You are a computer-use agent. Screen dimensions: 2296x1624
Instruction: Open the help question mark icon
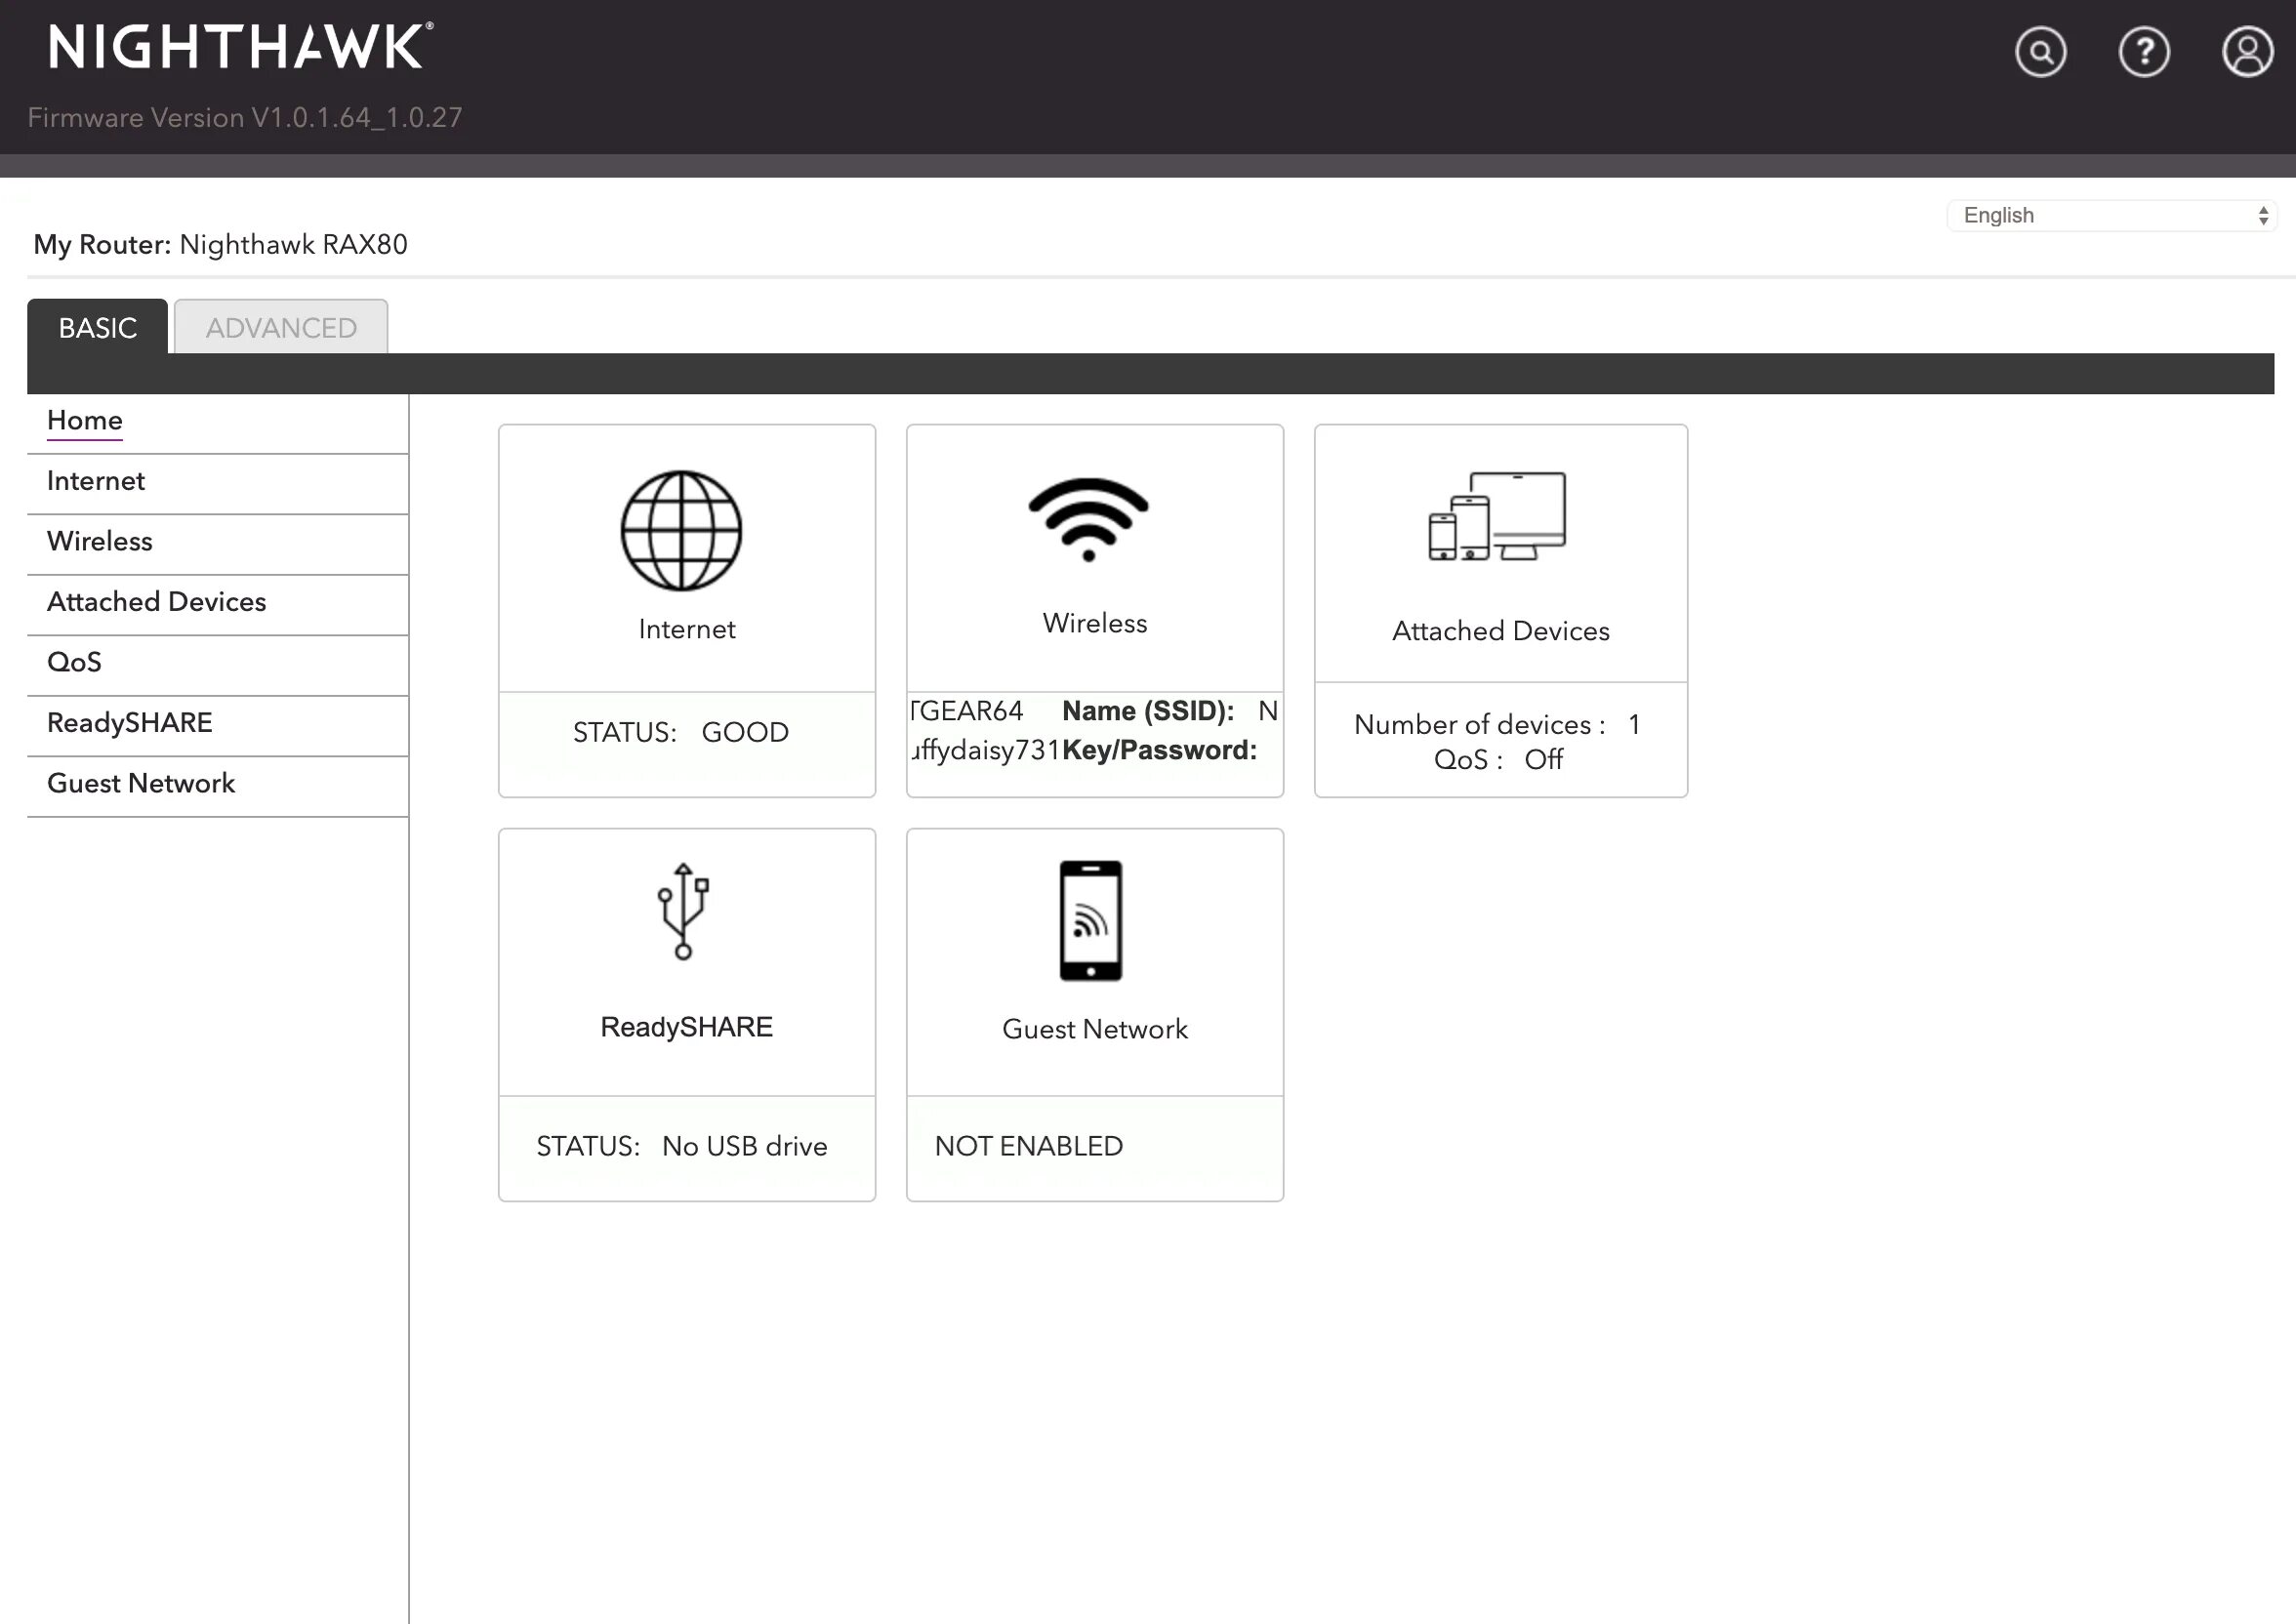pyautogui.click(x=2144, y=52)
